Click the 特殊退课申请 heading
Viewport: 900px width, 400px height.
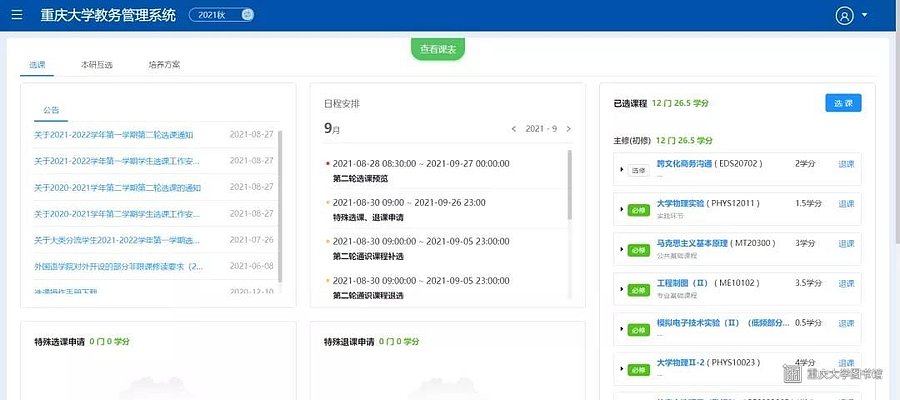[x=349, y=341]
